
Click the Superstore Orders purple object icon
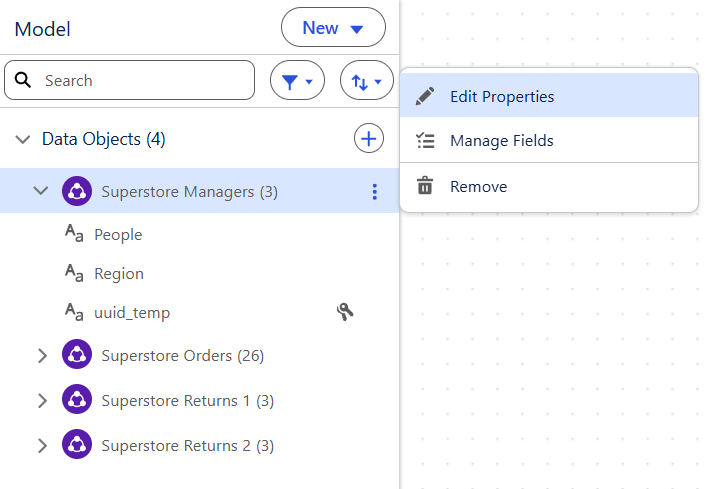point(77,354)
